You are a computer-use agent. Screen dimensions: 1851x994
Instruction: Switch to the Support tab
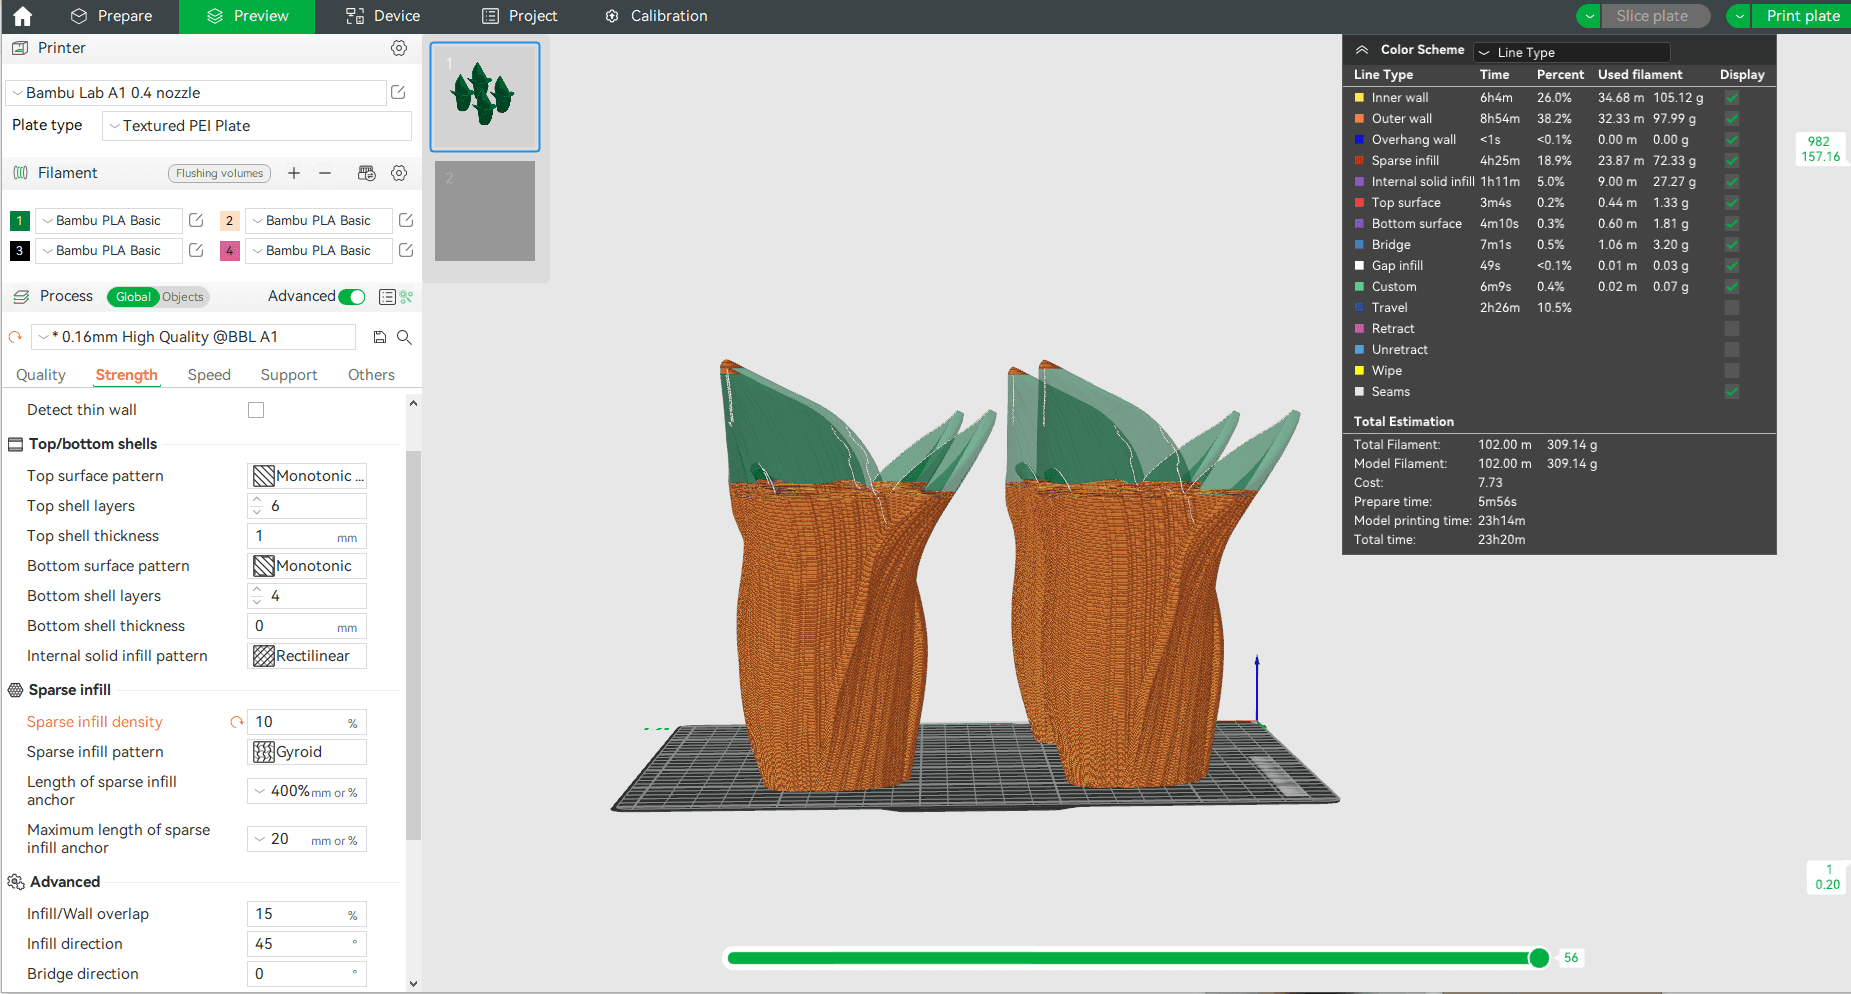[x=289, y=375]
